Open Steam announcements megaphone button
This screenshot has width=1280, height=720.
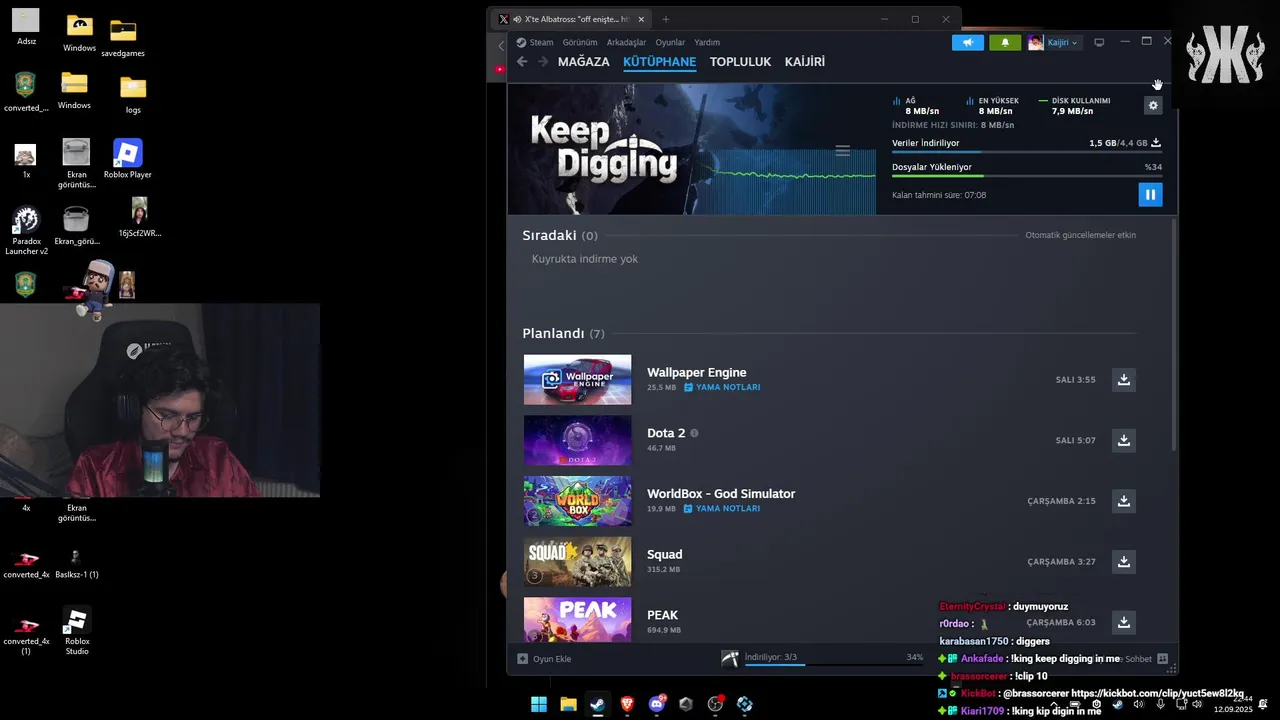968,42
